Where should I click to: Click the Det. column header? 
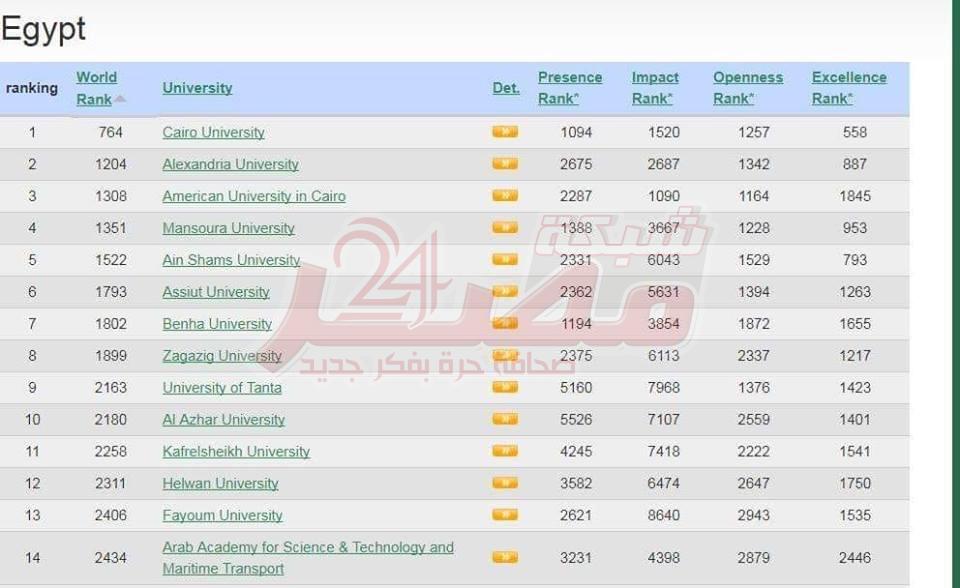pyautogui.click(x=506, y=88)
